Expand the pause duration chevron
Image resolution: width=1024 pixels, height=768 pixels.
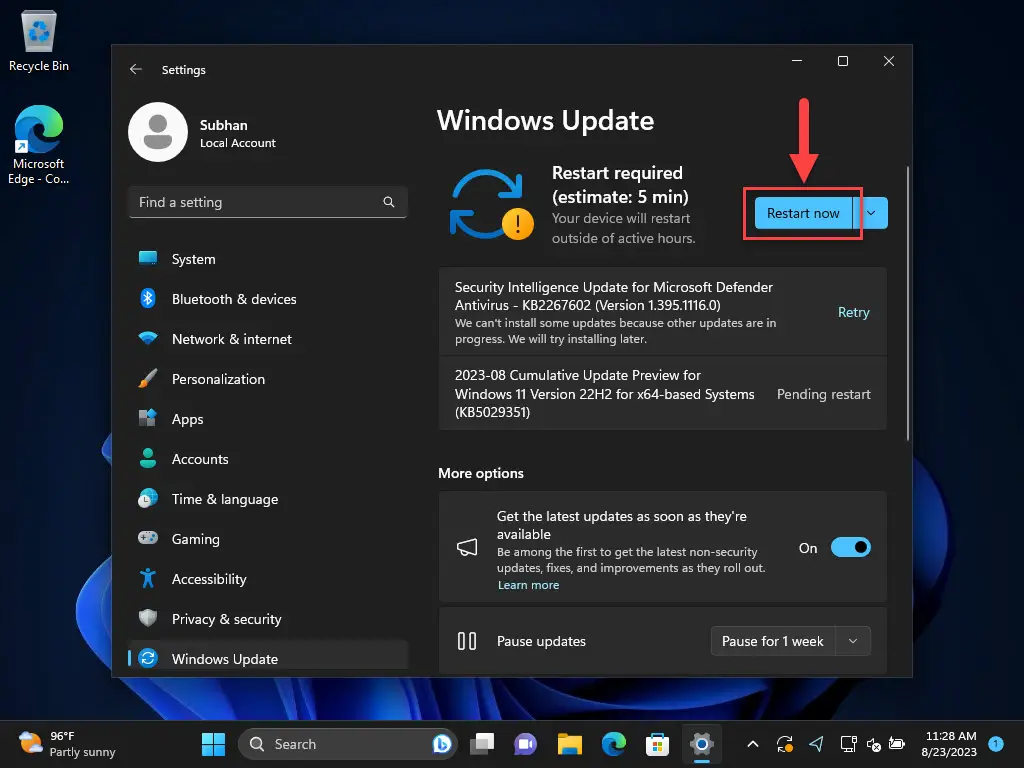[853, 641]
